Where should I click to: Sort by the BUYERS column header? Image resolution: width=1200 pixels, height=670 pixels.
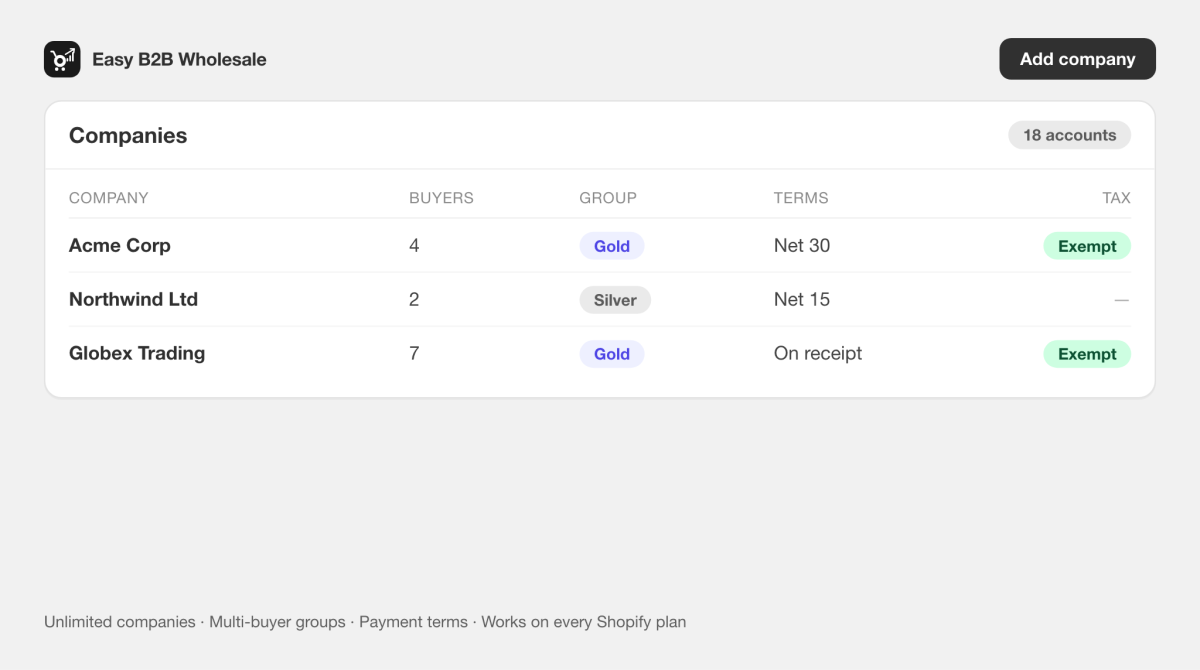pyautogui.click(x=441, y=198)
